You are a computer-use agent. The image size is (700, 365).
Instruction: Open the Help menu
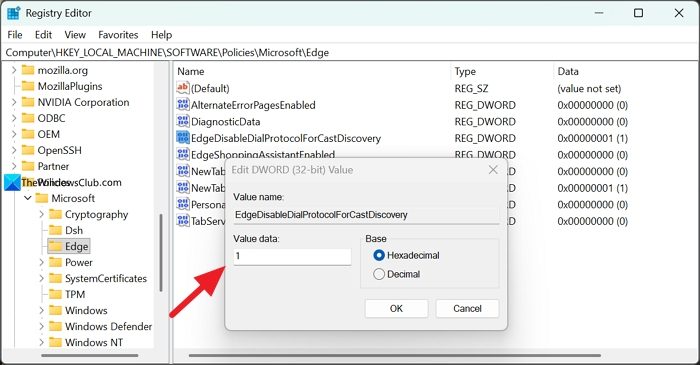[161, 35]
